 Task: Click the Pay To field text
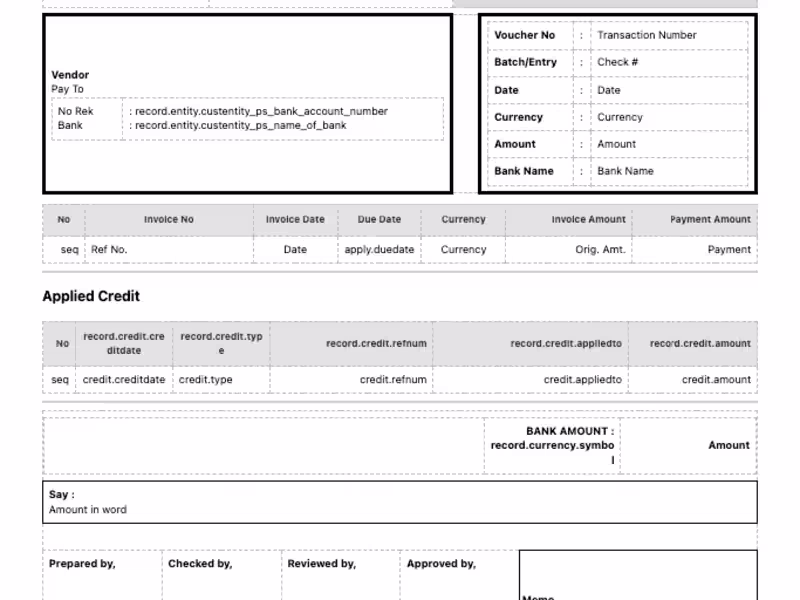pyautogui.click(x=67, y=89)
